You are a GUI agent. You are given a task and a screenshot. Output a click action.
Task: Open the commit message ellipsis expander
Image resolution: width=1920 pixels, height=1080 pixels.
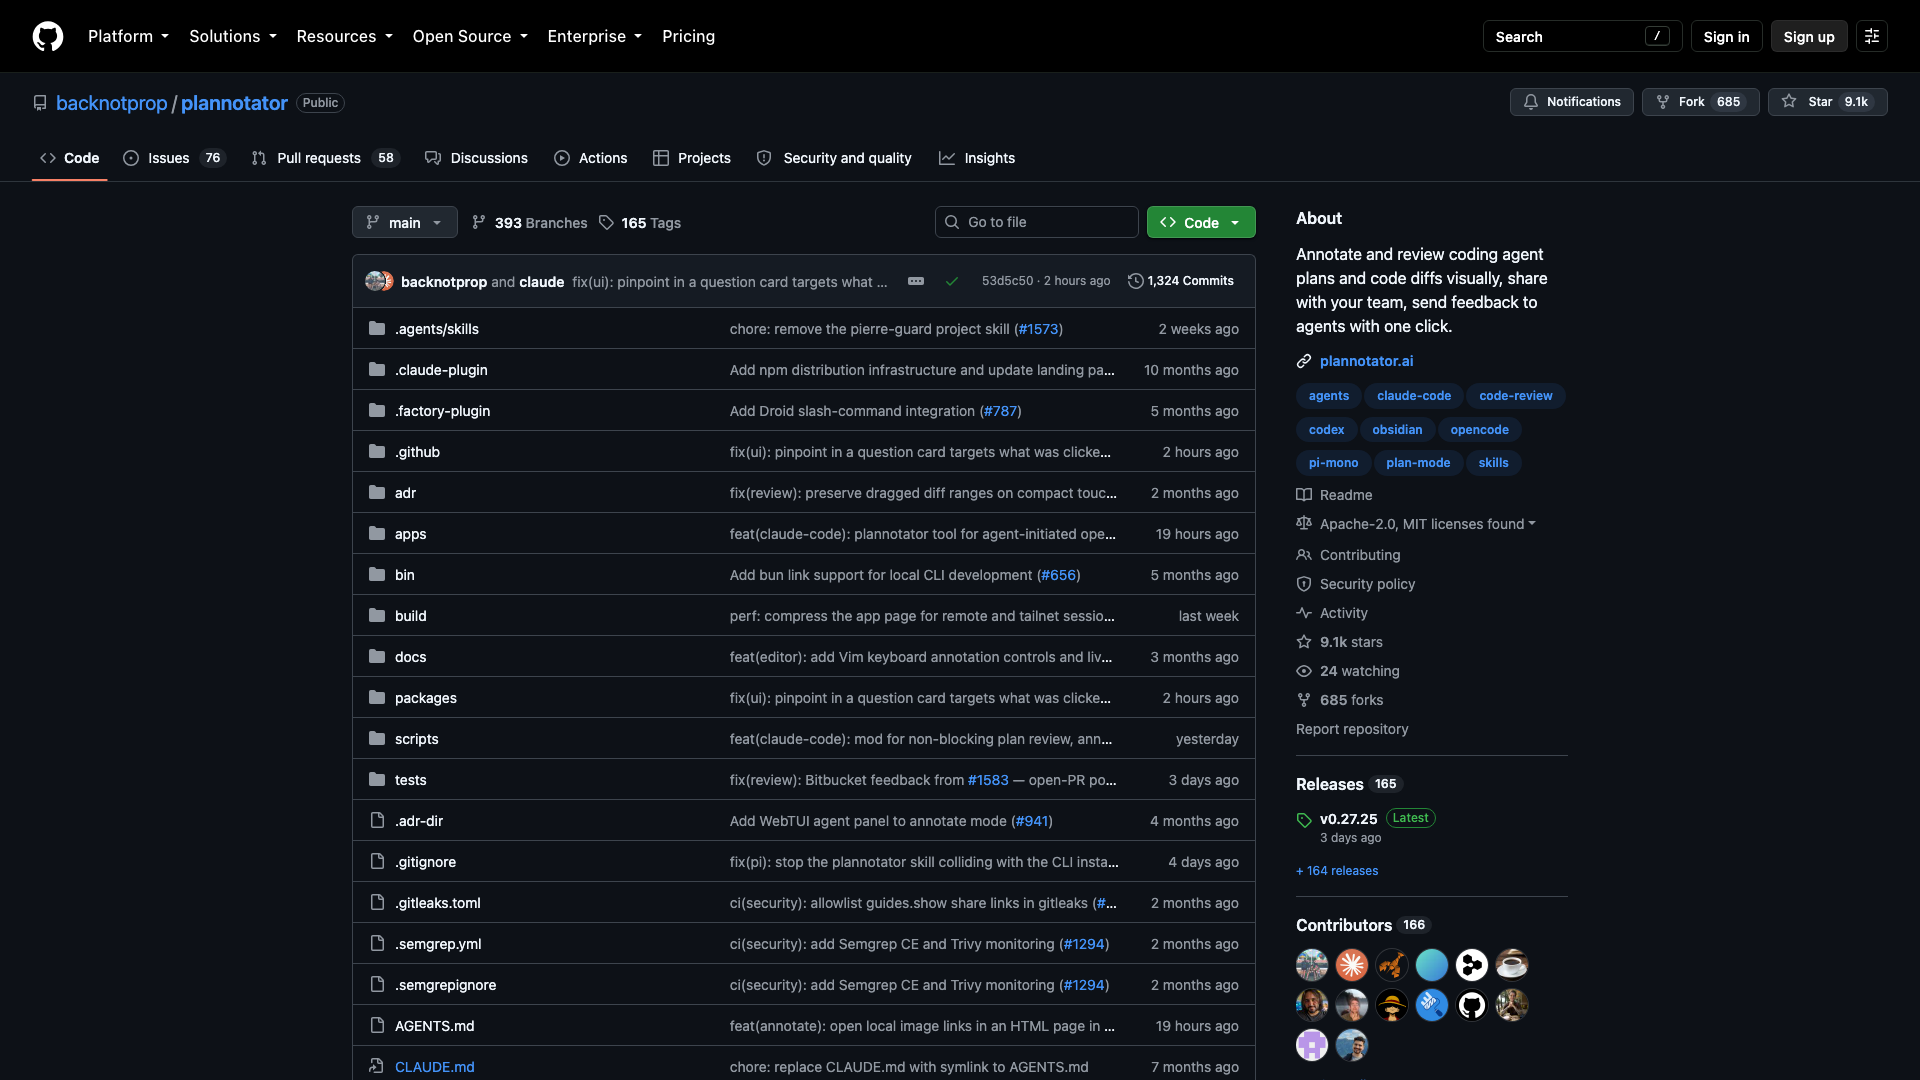(x=916, y=281)
